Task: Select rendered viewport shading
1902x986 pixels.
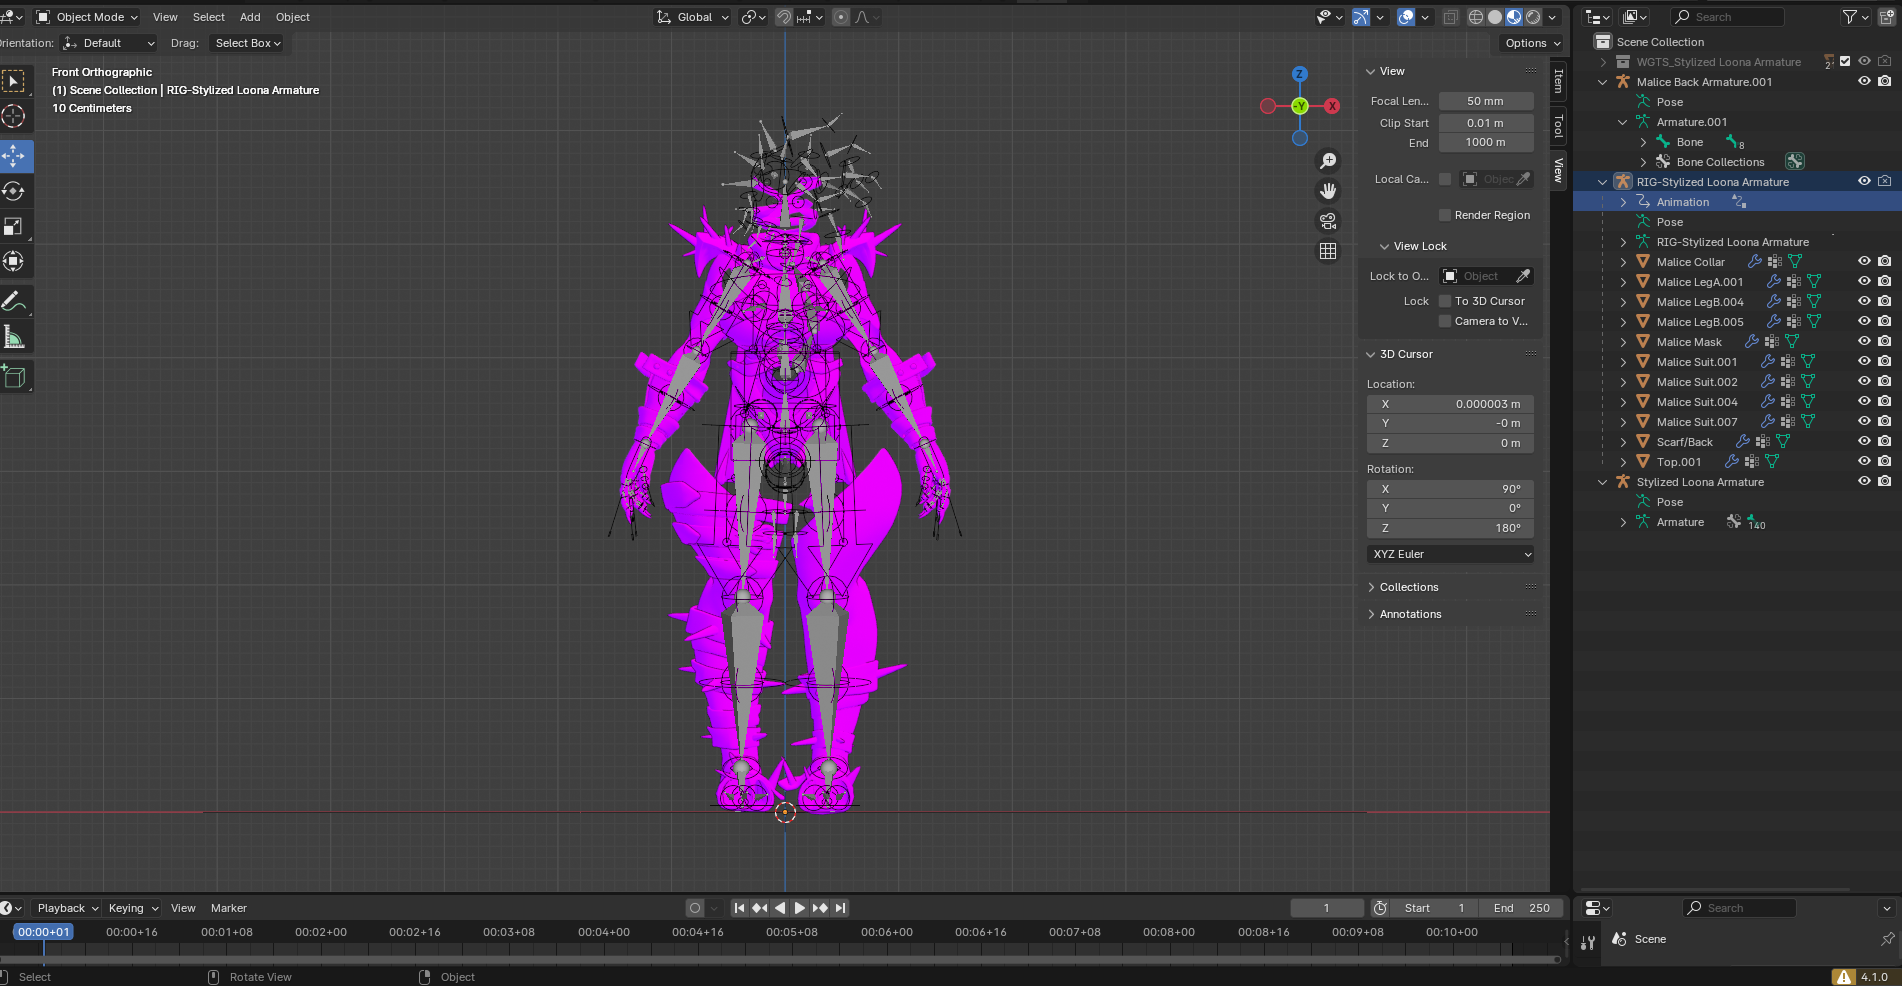Action: tap(1533, 17)
